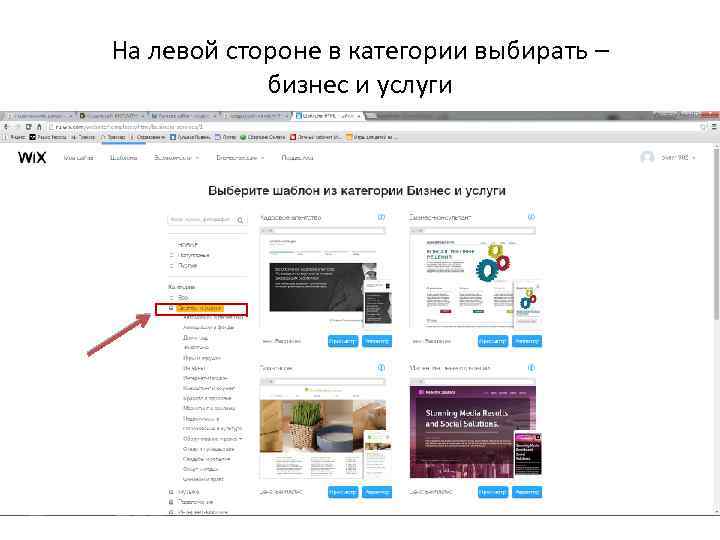Click the browser home icon
Image resolution: width=720 pixels, height=540 pixels.
tap(39, 127)
